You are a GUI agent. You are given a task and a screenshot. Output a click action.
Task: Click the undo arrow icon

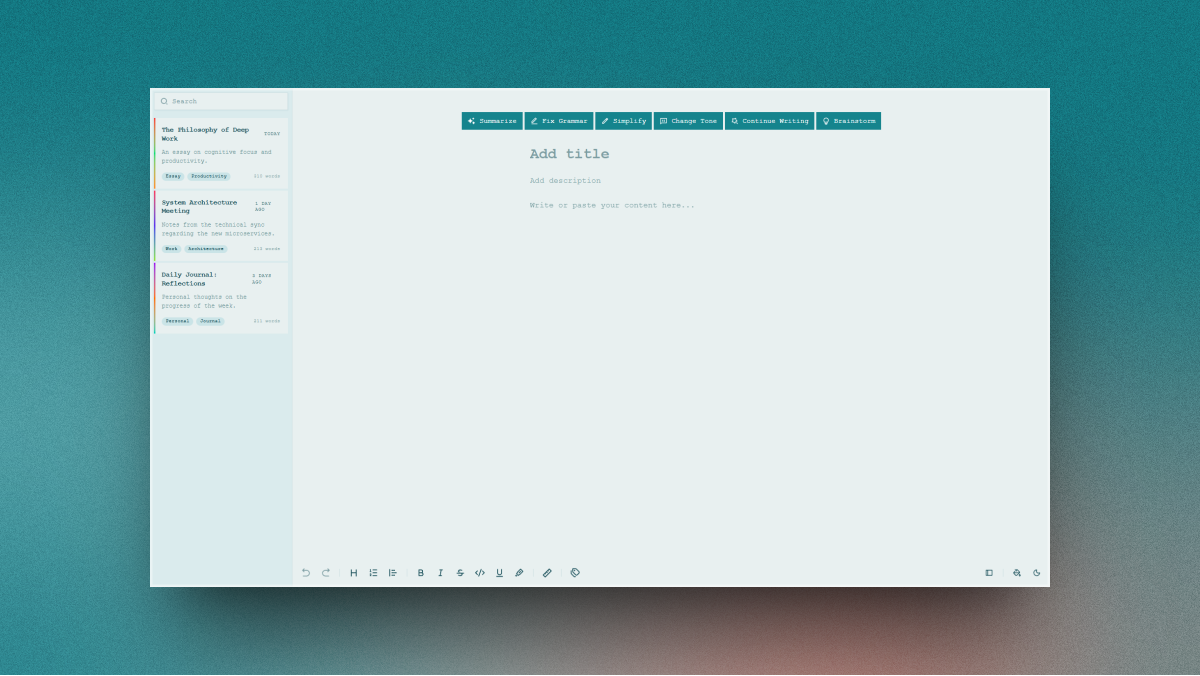[x=306, y=572]
